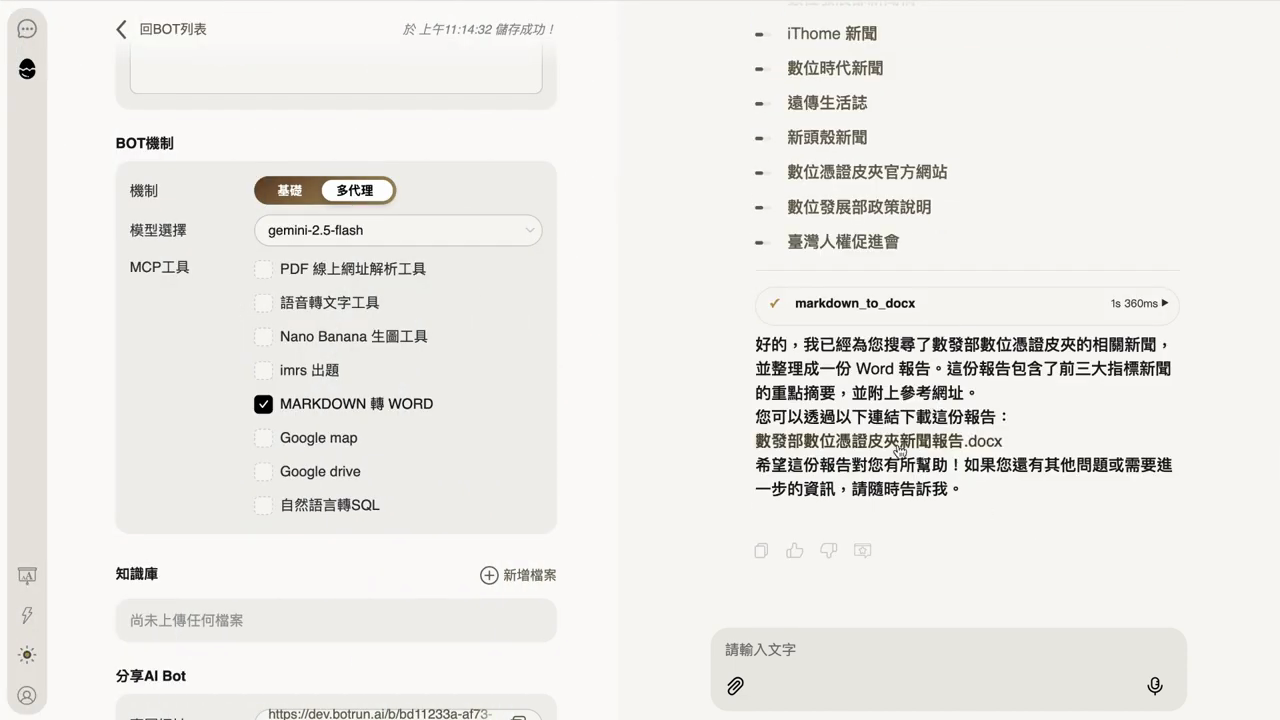Select the 多代理 mechanism option
This screenshot has width=1280, height=720.
tap(356, 190)
